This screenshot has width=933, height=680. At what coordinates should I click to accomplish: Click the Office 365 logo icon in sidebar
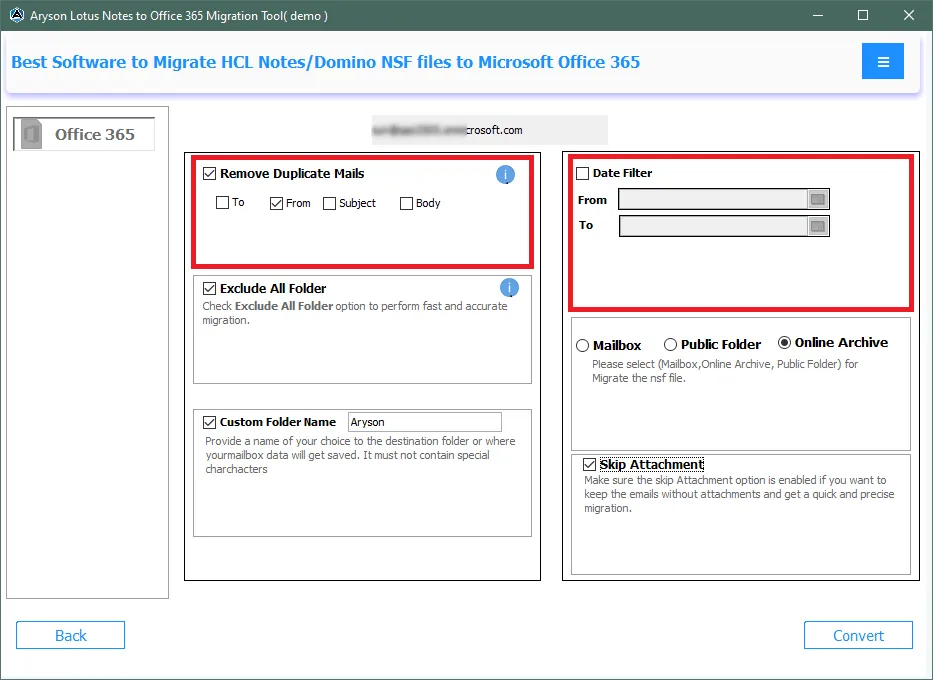(x=31, y=134)
